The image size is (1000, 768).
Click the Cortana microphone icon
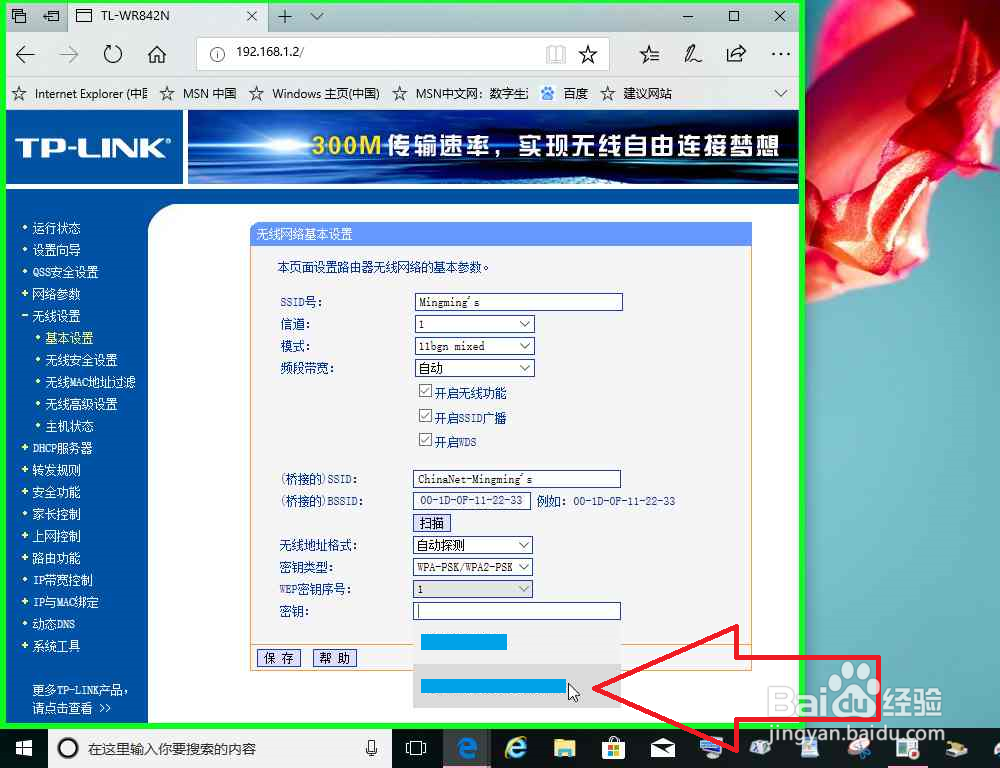click(x=371, y=748)
